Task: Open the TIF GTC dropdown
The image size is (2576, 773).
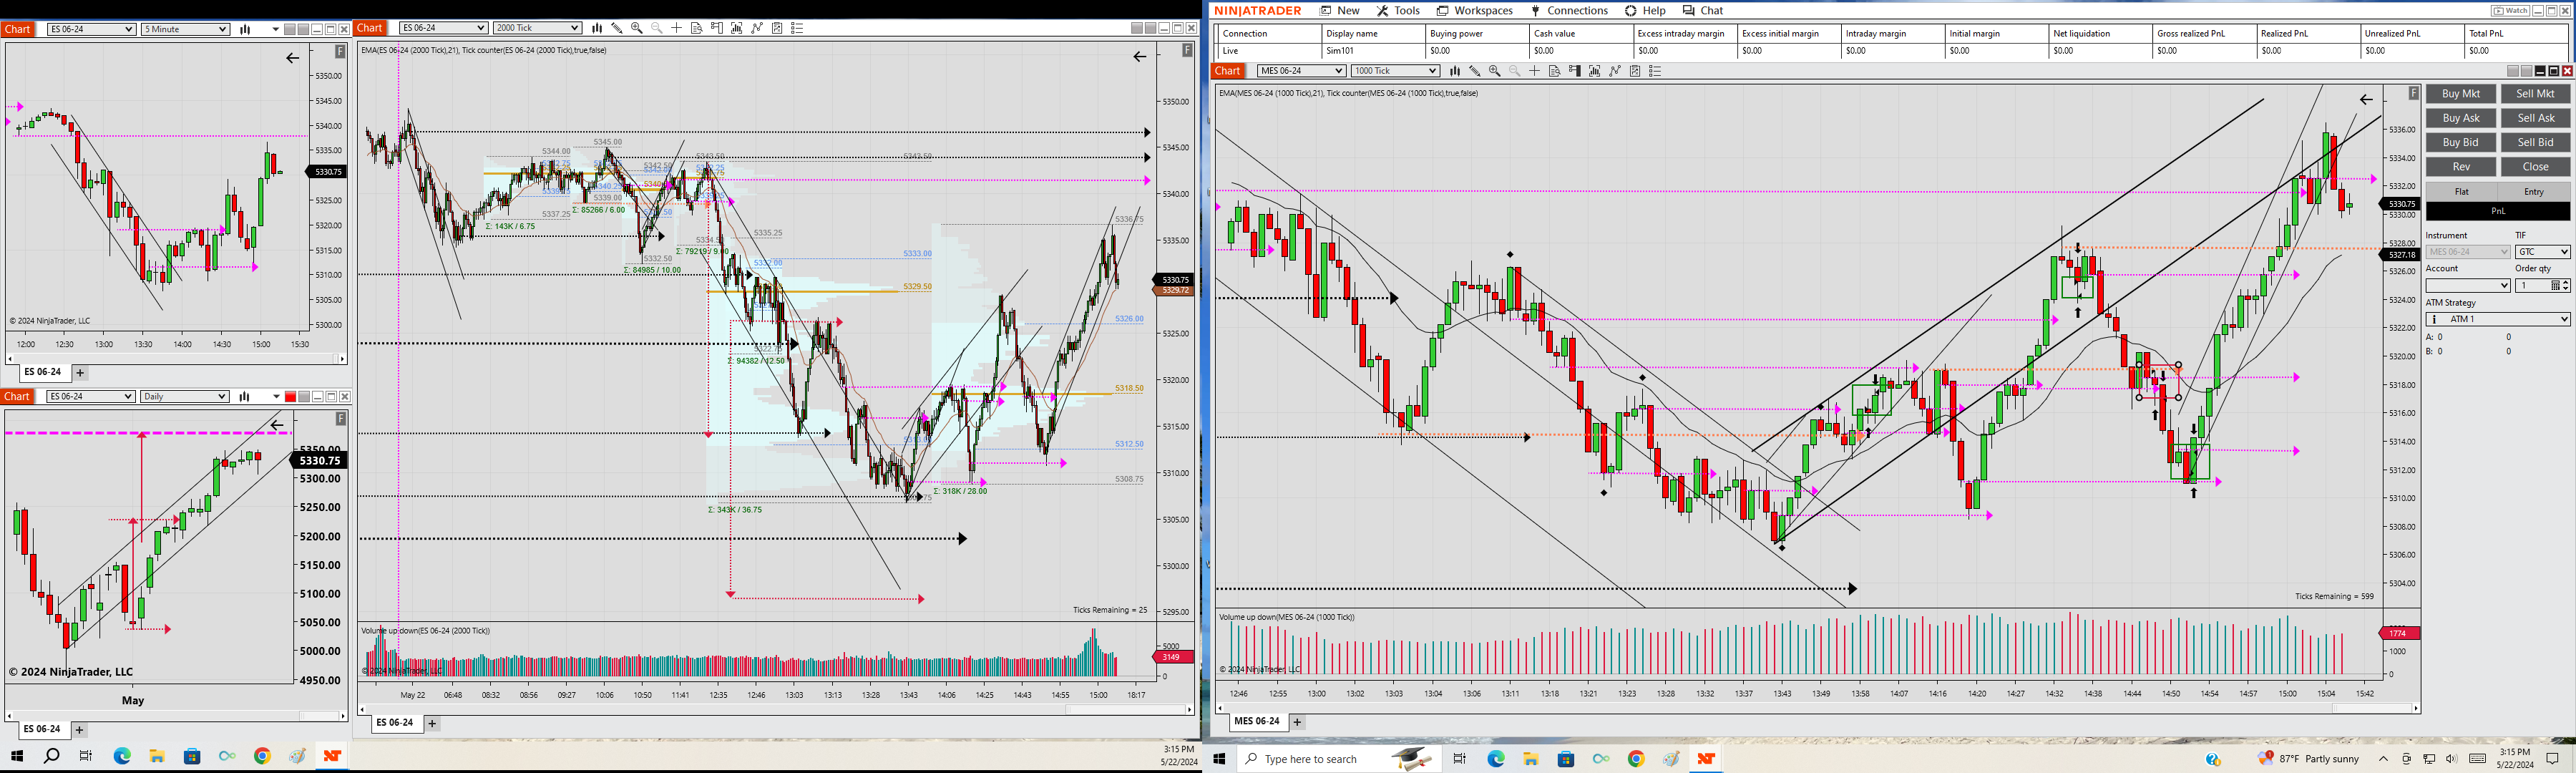Action: (2543, 252)
